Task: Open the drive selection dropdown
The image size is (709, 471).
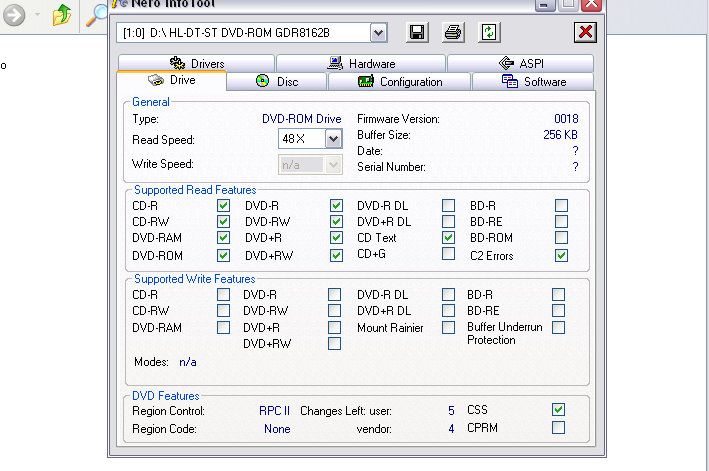Action: [378, 33]
